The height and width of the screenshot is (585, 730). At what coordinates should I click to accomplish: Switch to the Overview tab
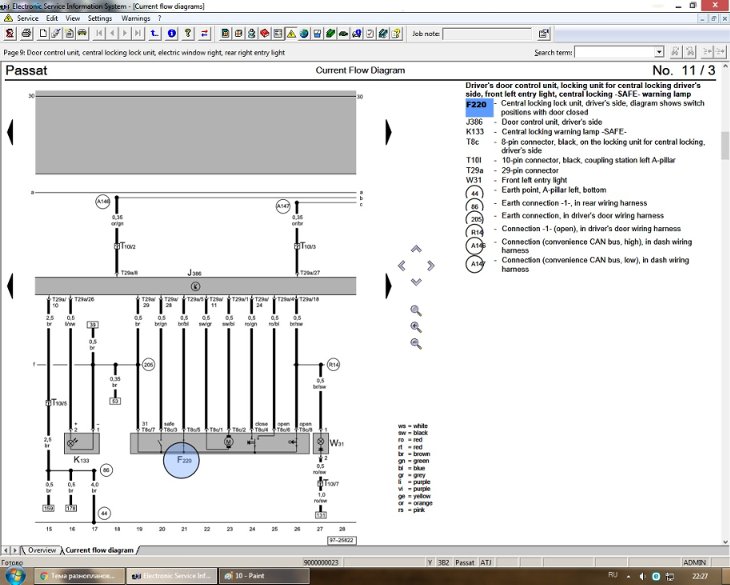coord(42,550)
